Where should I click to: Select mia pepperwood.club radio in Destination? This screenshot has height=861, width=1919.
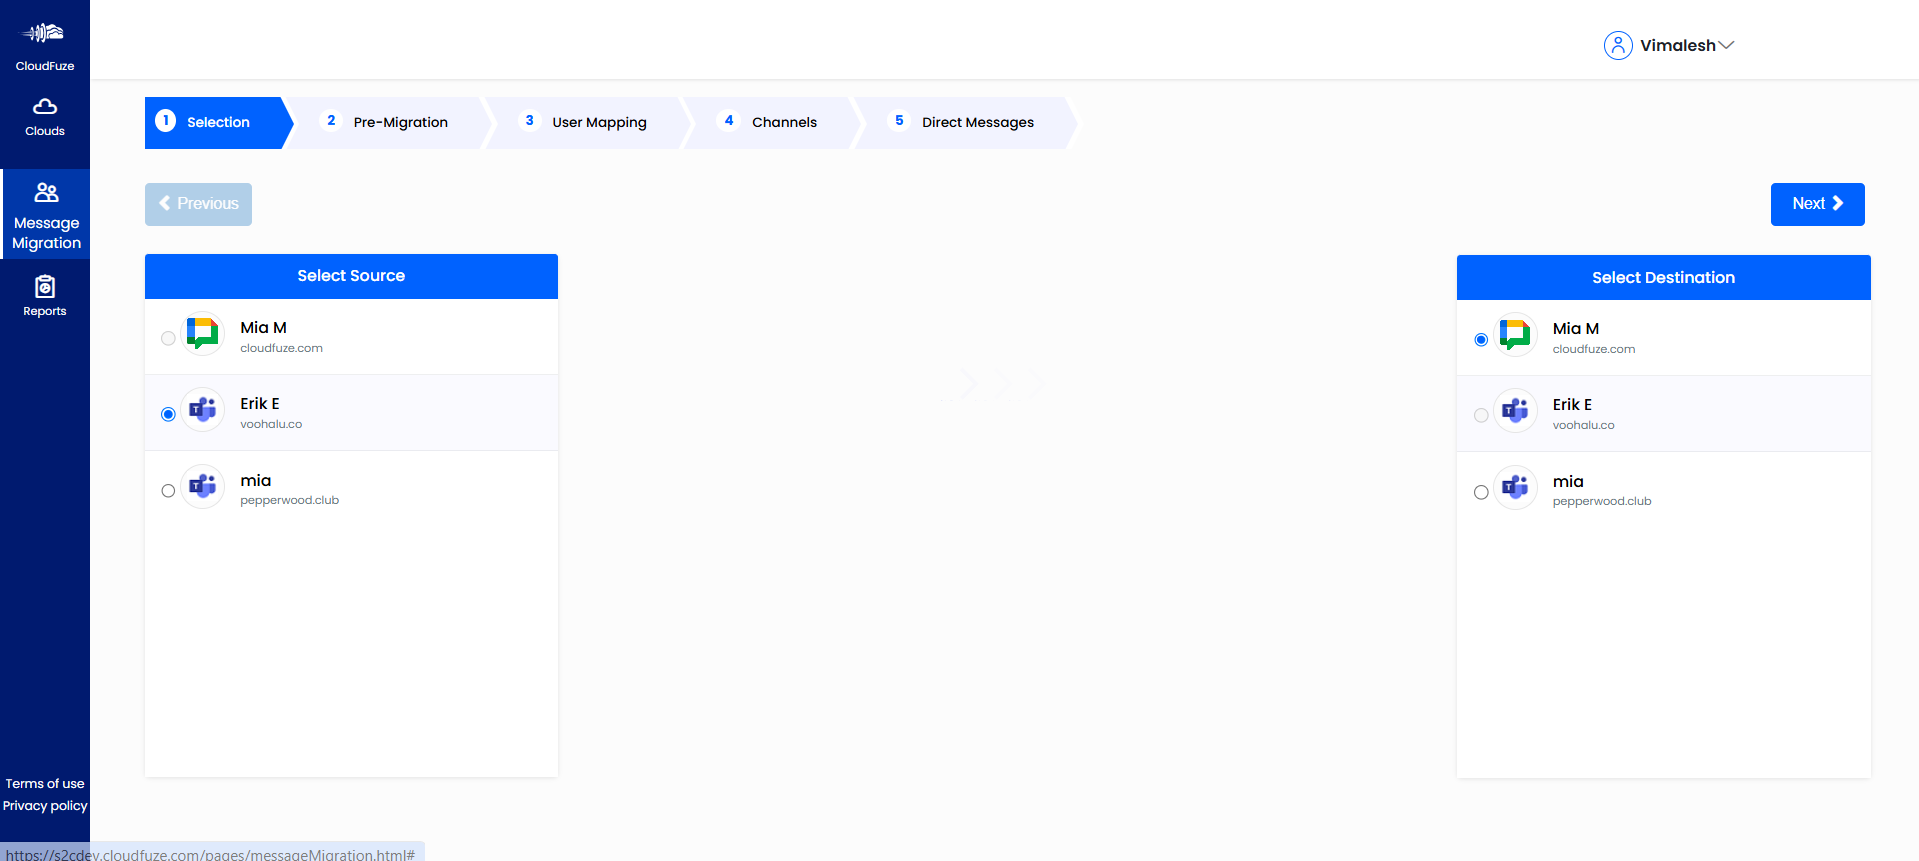tap(1481, 492)
